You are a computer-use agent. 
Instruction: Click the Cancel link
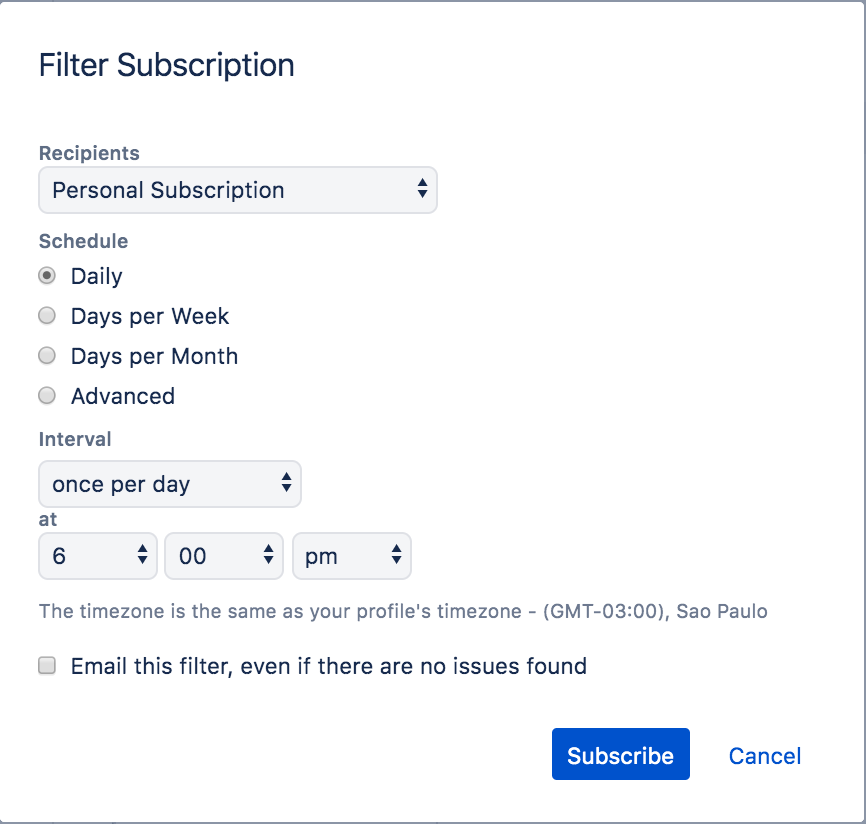(x=764, y=756)
